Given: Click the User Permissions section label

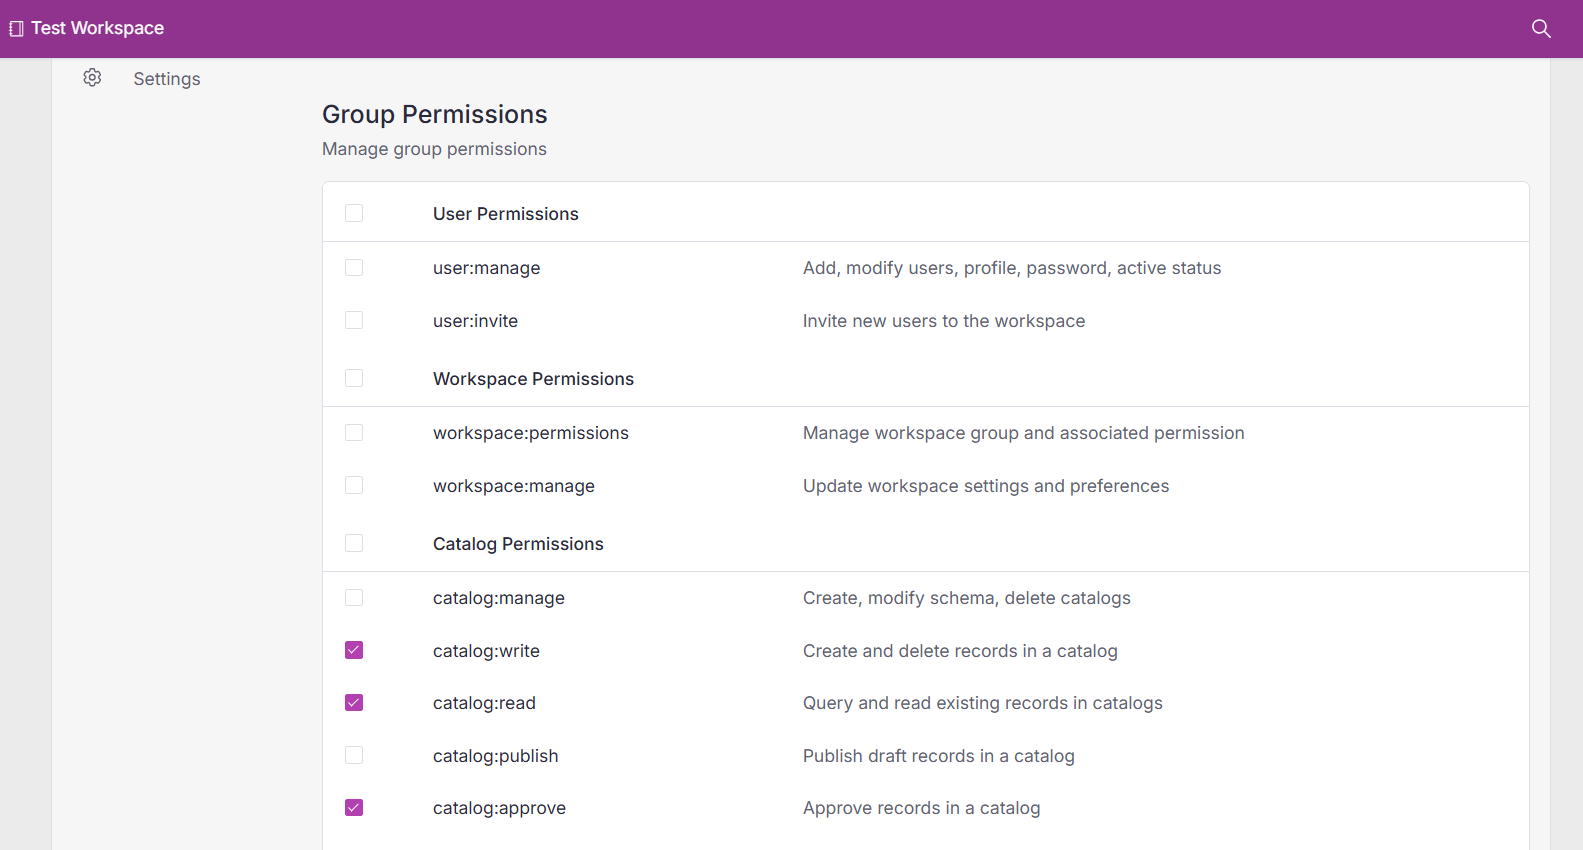Looking at the screenshot, I should click(x=506, y=214).
